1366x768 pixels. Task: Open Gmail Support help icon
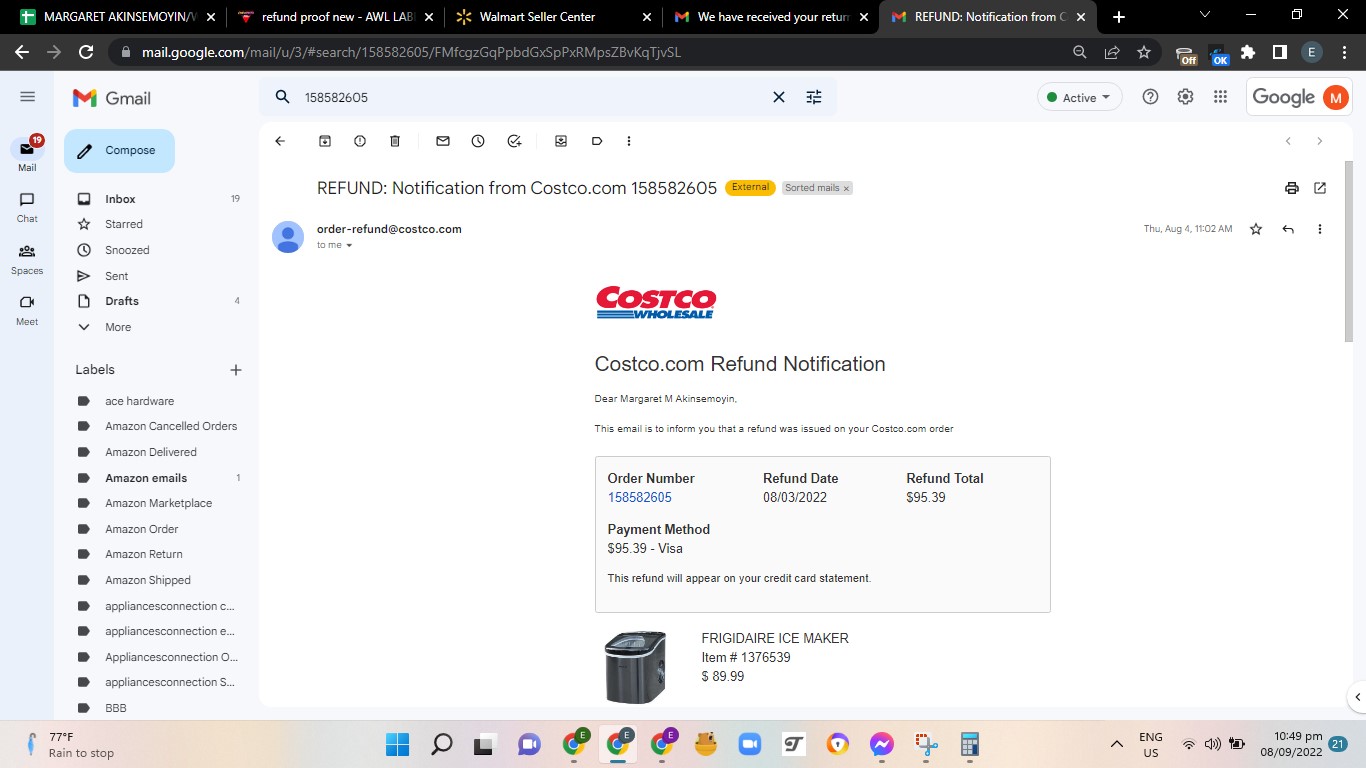click(x=1151, y=97)
